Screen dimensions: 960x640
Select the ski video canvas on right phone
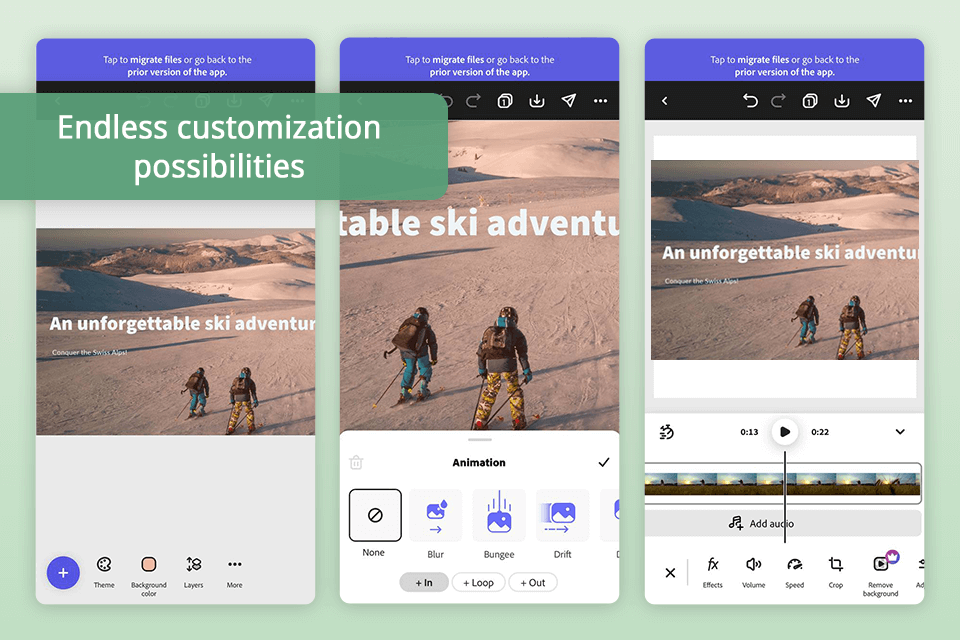tap(785, 260)
